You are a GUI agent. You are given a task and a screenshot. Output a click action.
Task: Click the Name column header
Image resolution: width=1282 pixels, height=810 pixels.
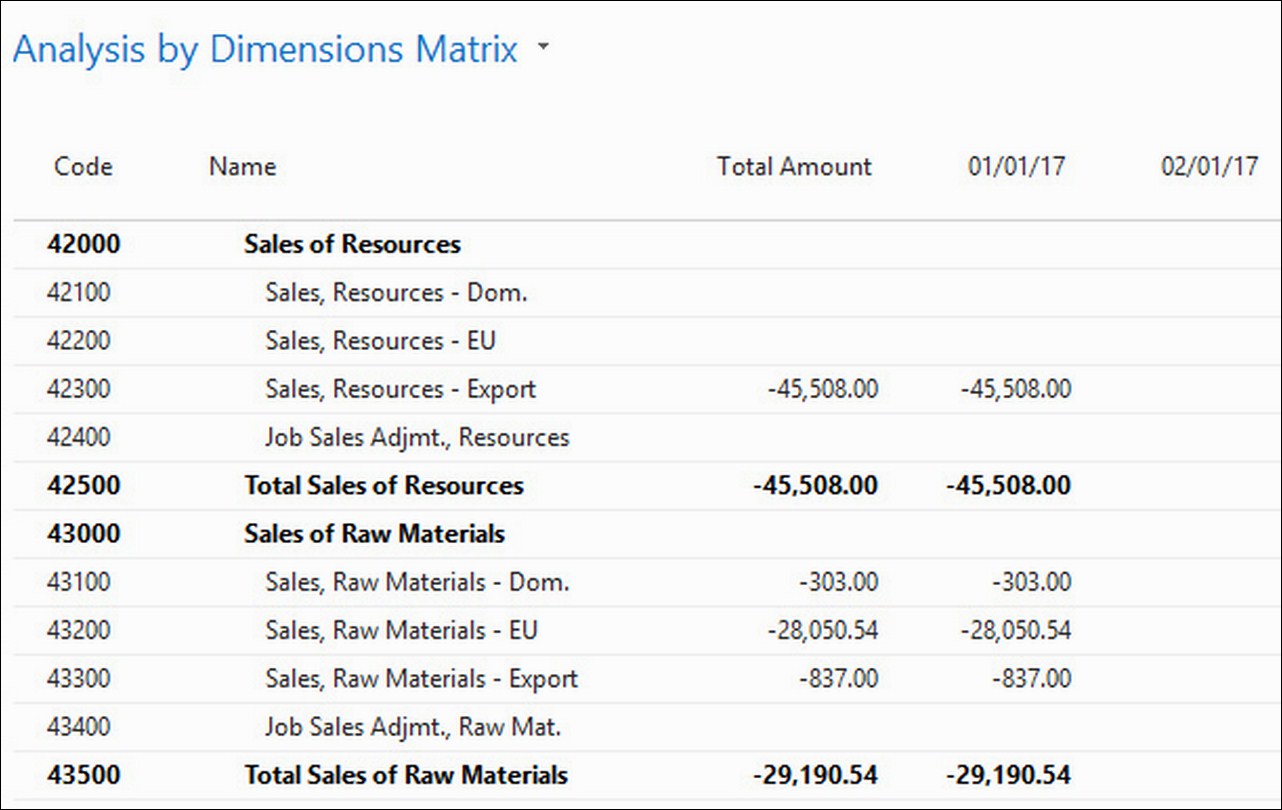click(x=242, y=166)
